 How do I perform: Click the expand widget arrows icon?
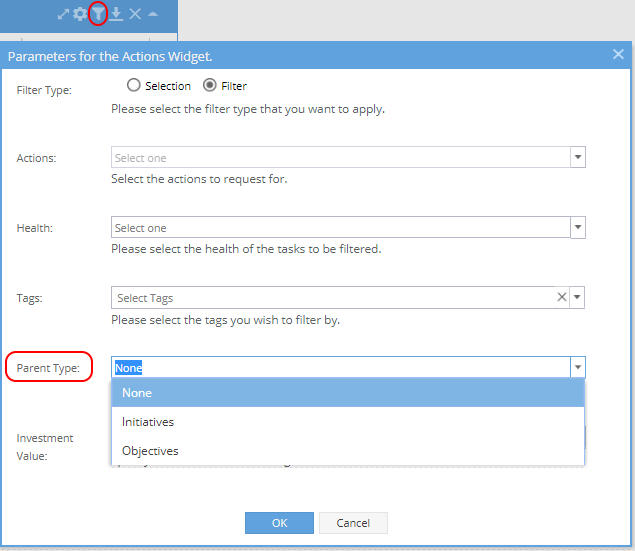pyautogui.click(x=63, y=14)
